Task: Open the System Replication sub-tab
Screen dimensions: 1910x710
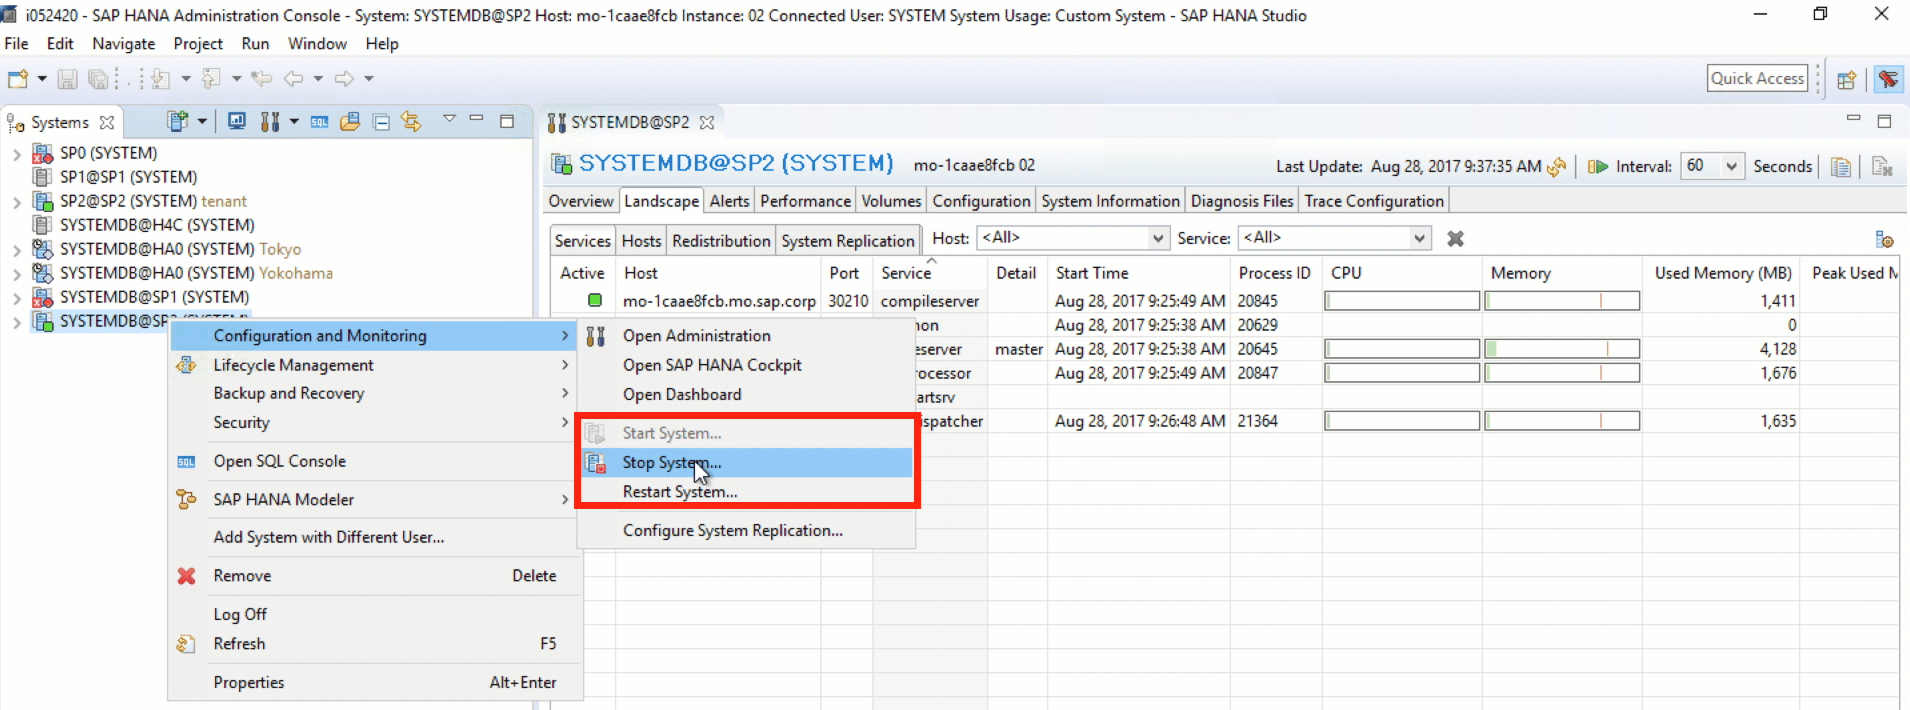Action: 848,241
